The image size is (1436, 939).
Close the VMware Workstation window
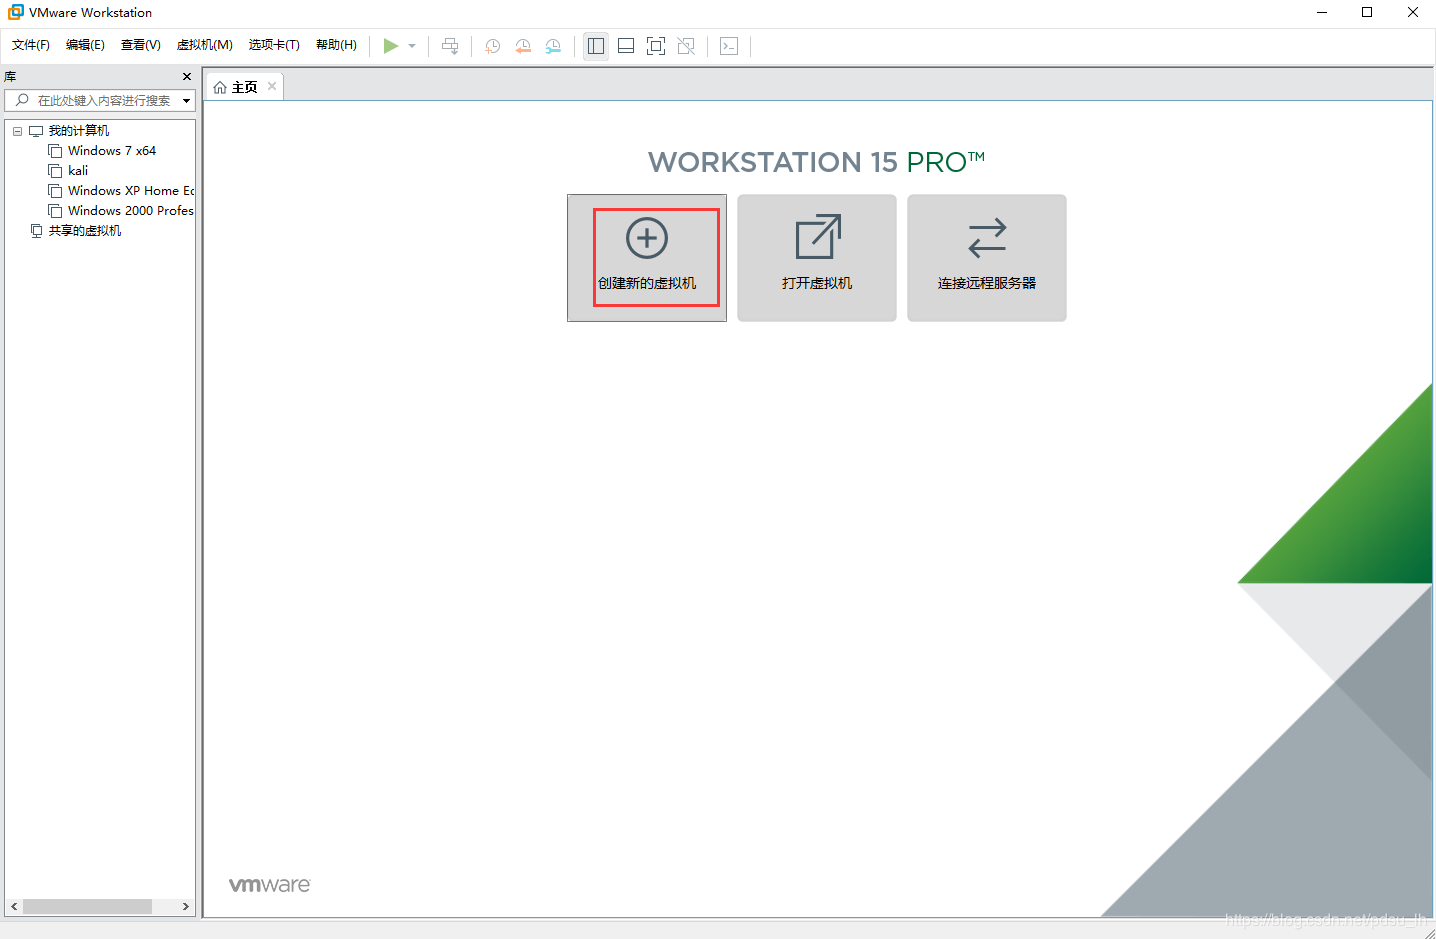pos(1413,12)
